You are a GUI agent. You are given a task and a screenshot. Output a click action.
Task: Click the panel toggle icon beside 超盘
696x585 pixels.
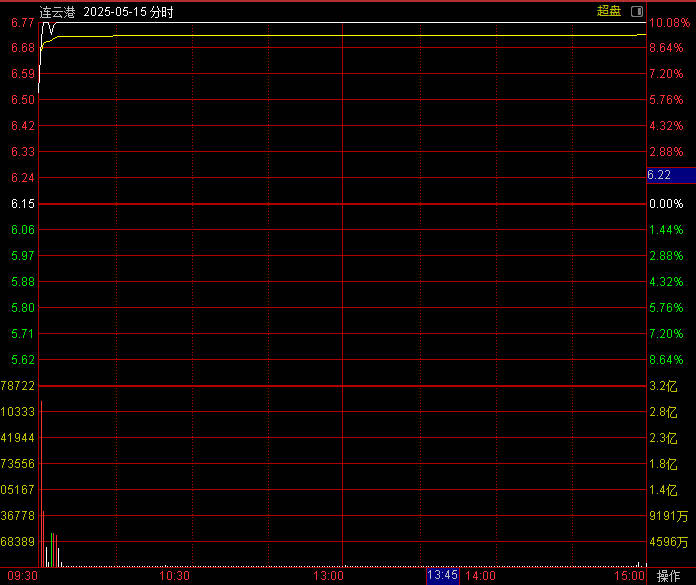(x=637, y=11)
